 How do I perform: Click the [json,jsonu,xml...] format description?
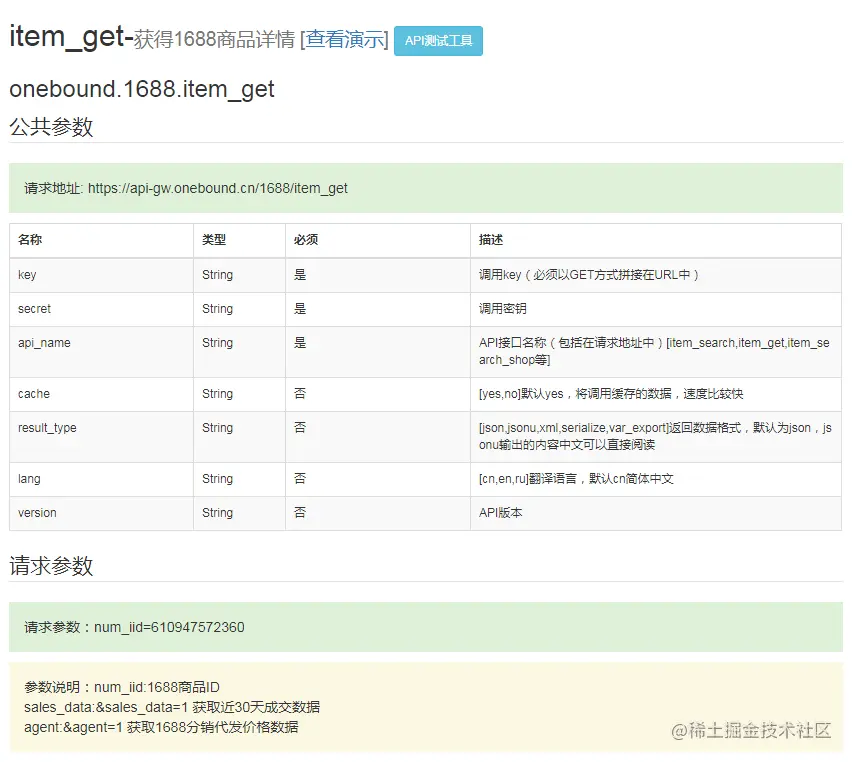pyautogui.click(x=655, y=436)
